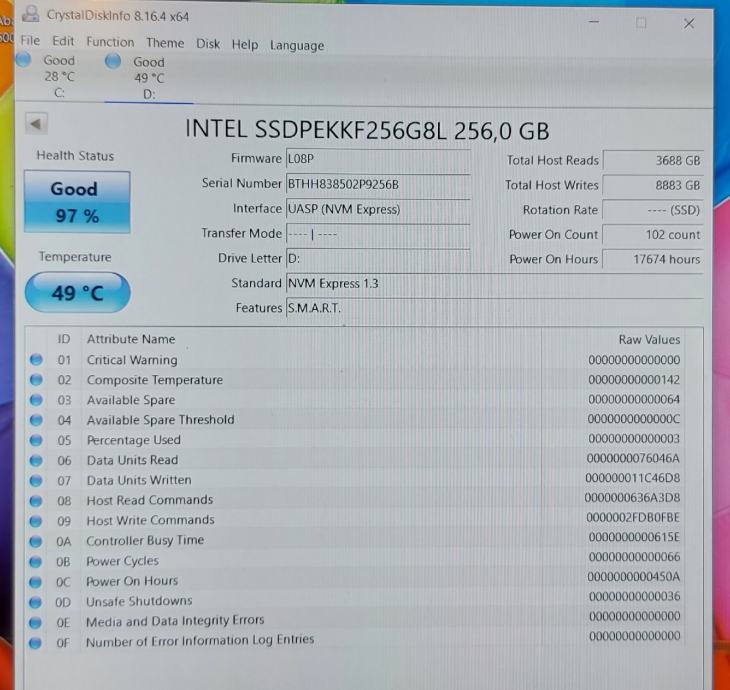Click status dot for Data Units Written
730x690 pixels.
(x=36, y=480)
